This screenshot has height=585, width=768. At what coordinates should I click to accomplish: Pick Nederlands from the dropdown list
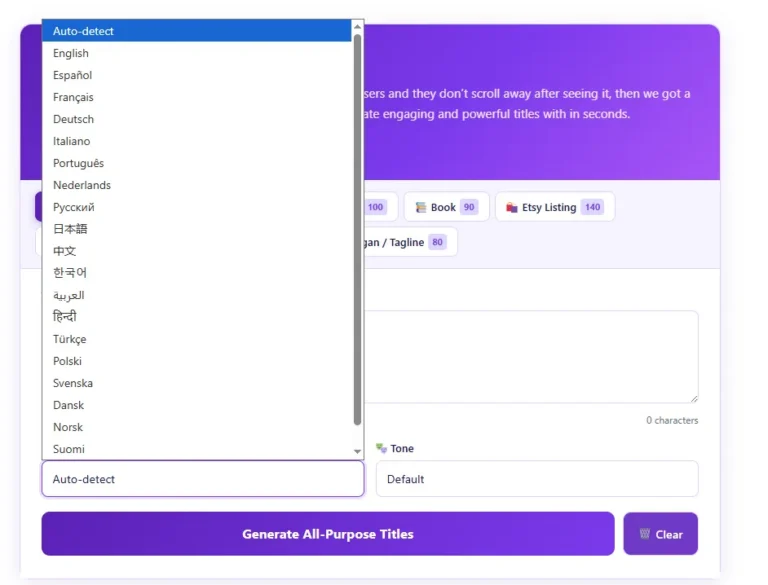click(x=82, y=185)
